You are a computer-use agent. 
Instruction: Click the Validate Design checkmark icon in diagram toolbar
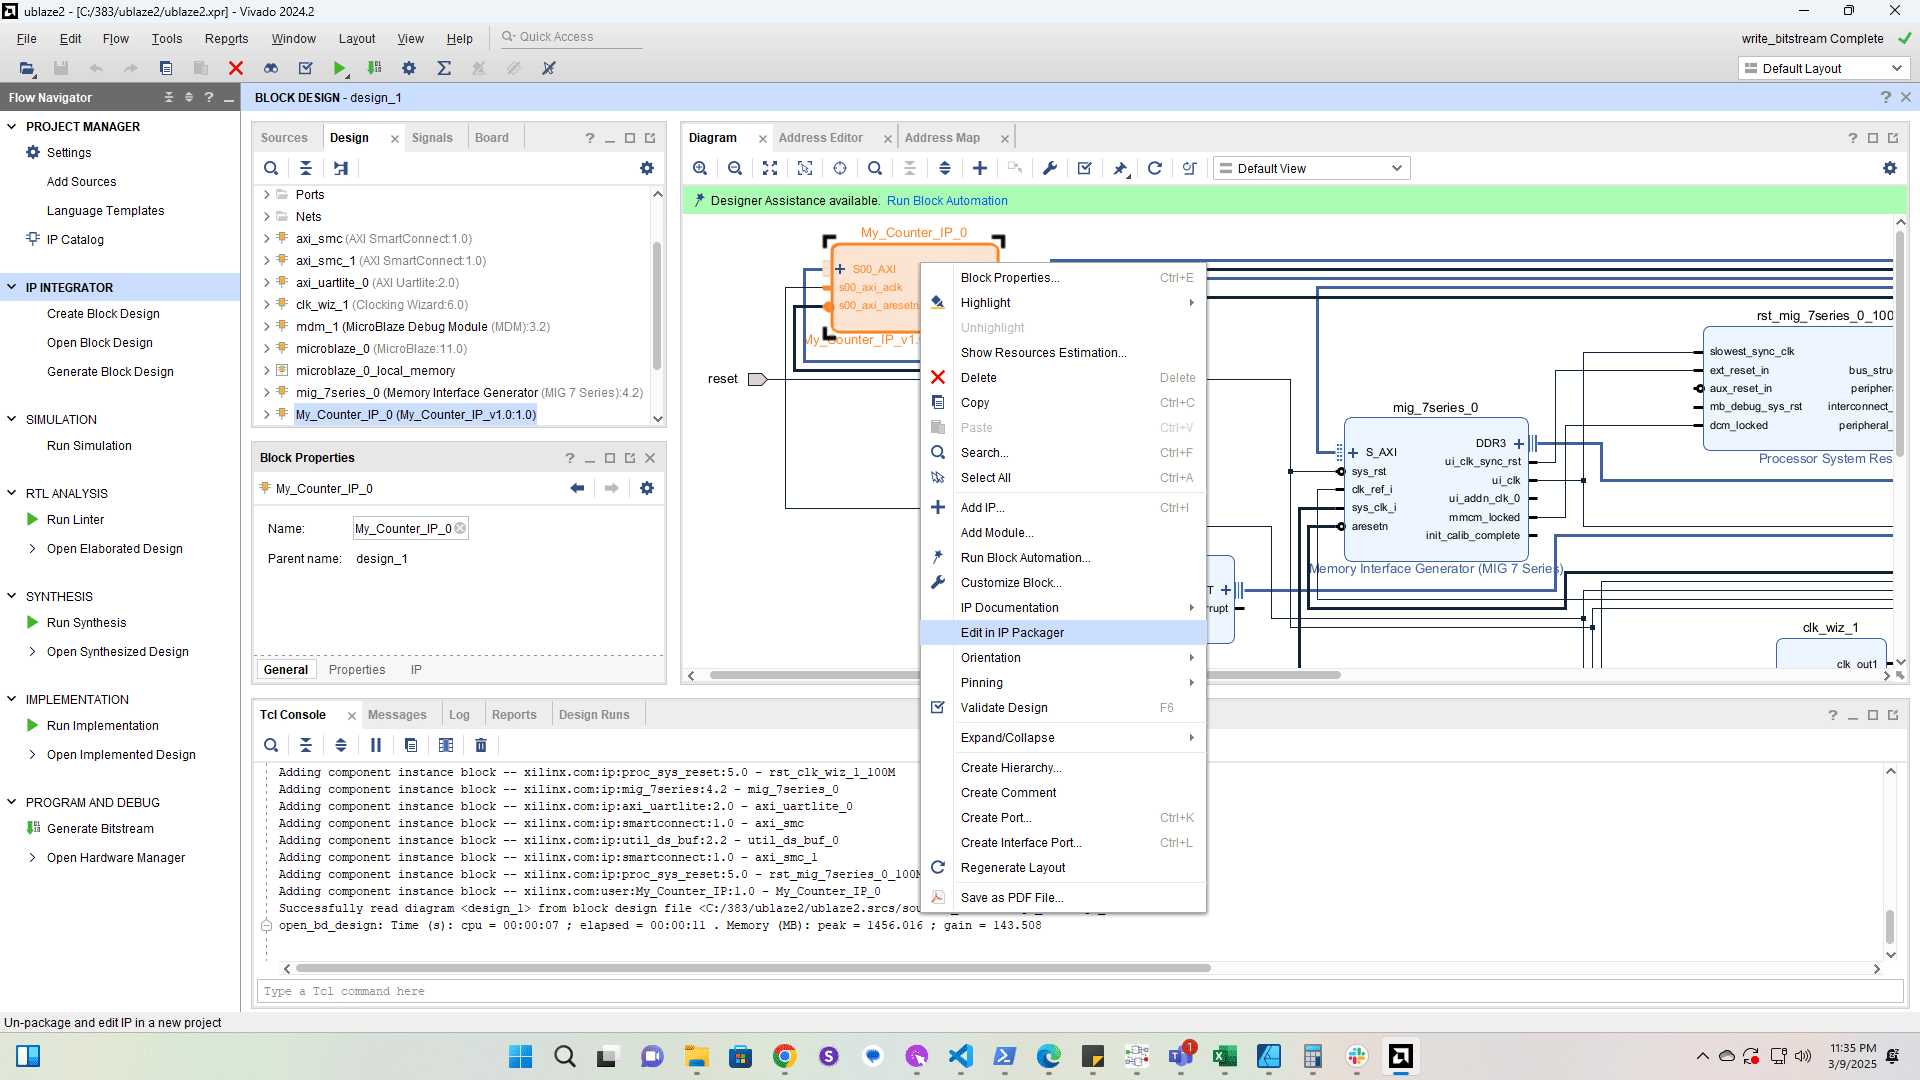point(1085,168)
